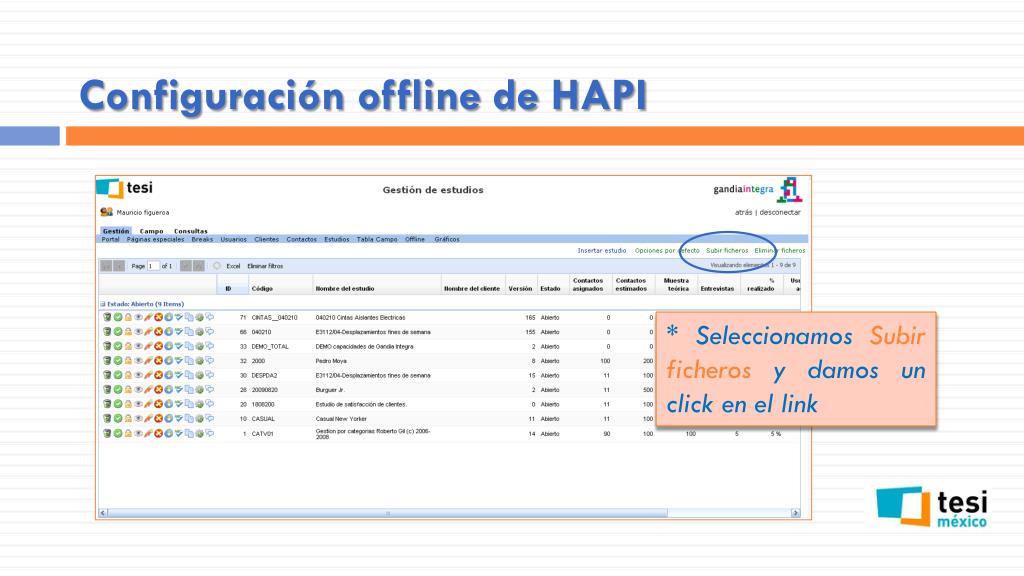Click the Subir ficheros link
The height and width of the screenshot is (576, 1024).
(727, 251)
